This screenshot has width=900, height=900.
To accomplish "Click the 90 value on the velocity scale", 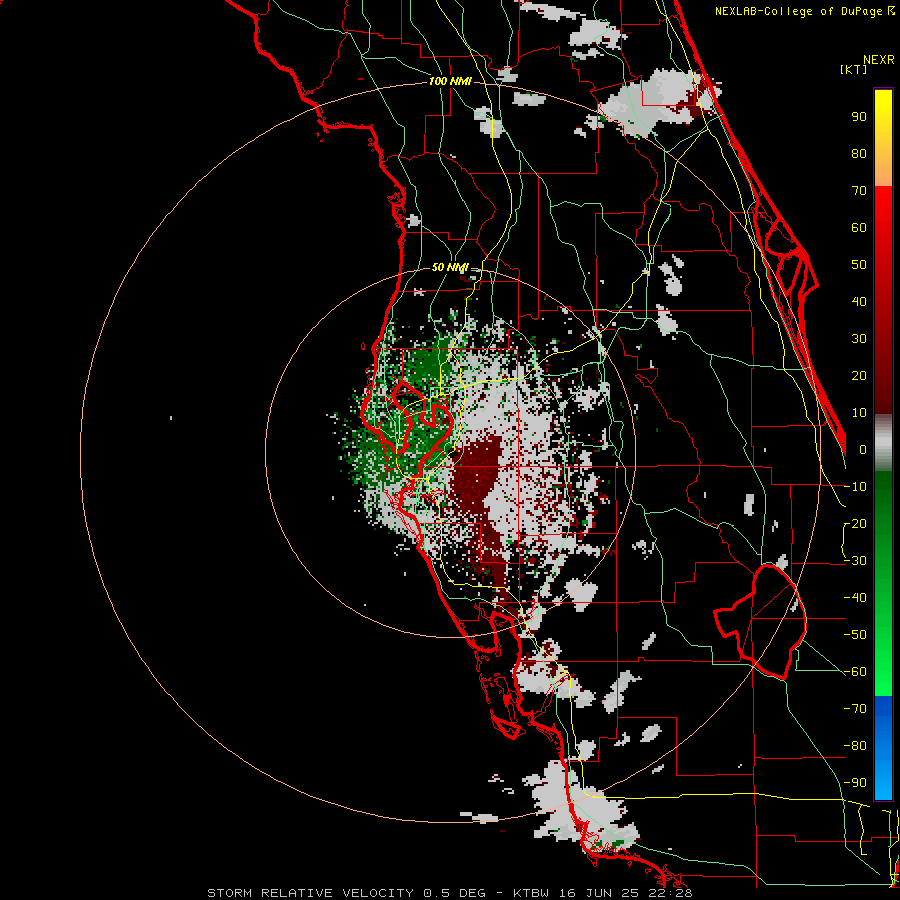I will [x=859, y=117].
